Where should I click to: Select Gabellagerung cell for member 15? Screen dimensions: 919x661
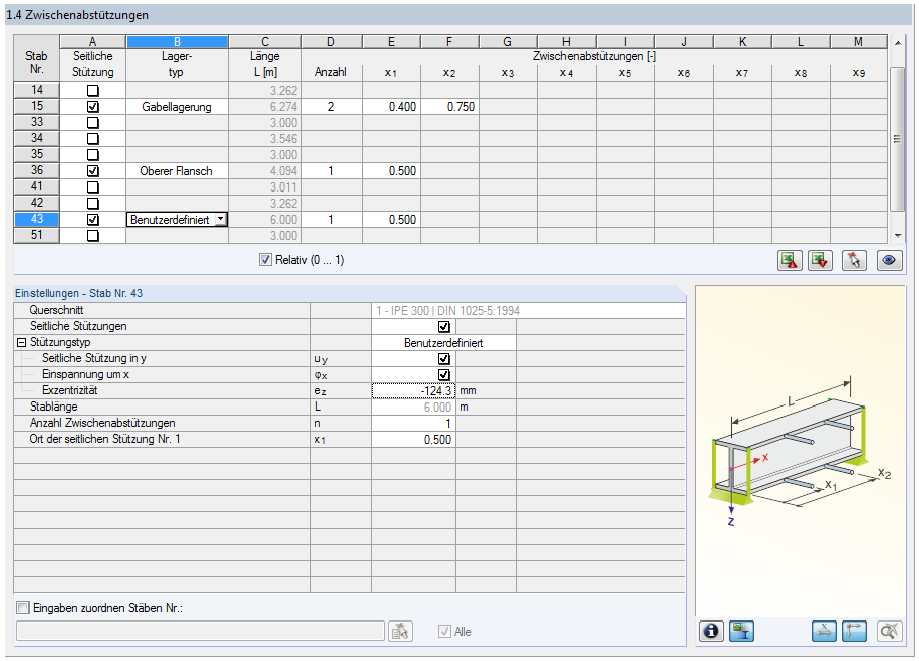177,107
